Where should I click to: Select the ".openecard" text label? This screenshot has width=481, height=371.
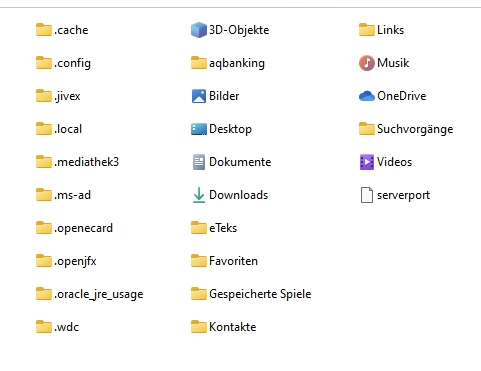pyautogui.click(x=83, y=228)
